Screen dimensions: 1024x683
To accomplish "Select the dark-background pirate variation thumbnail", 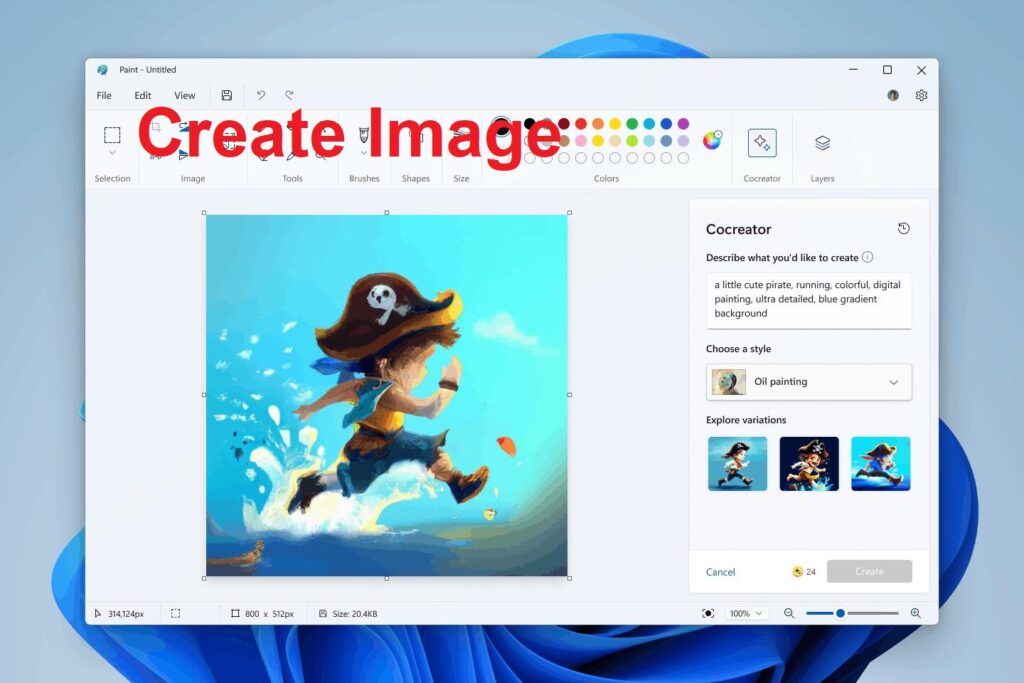I will (808, 464).
